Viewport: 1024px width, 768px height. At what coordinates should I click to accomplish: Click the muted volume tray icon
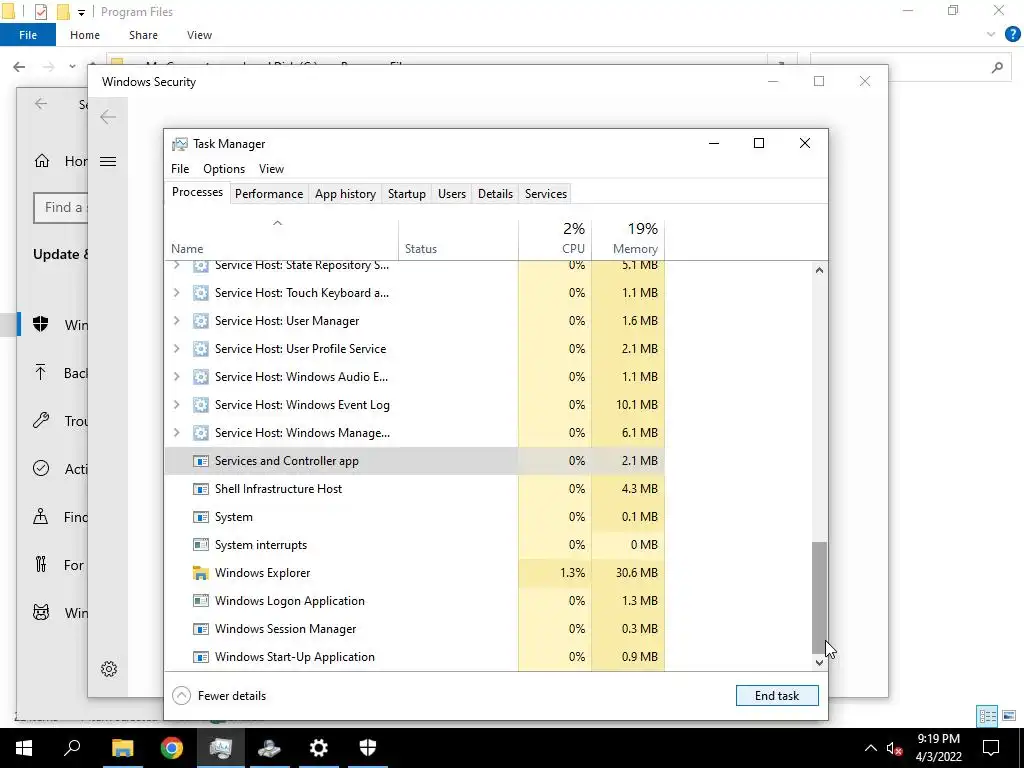pos(894,748)
